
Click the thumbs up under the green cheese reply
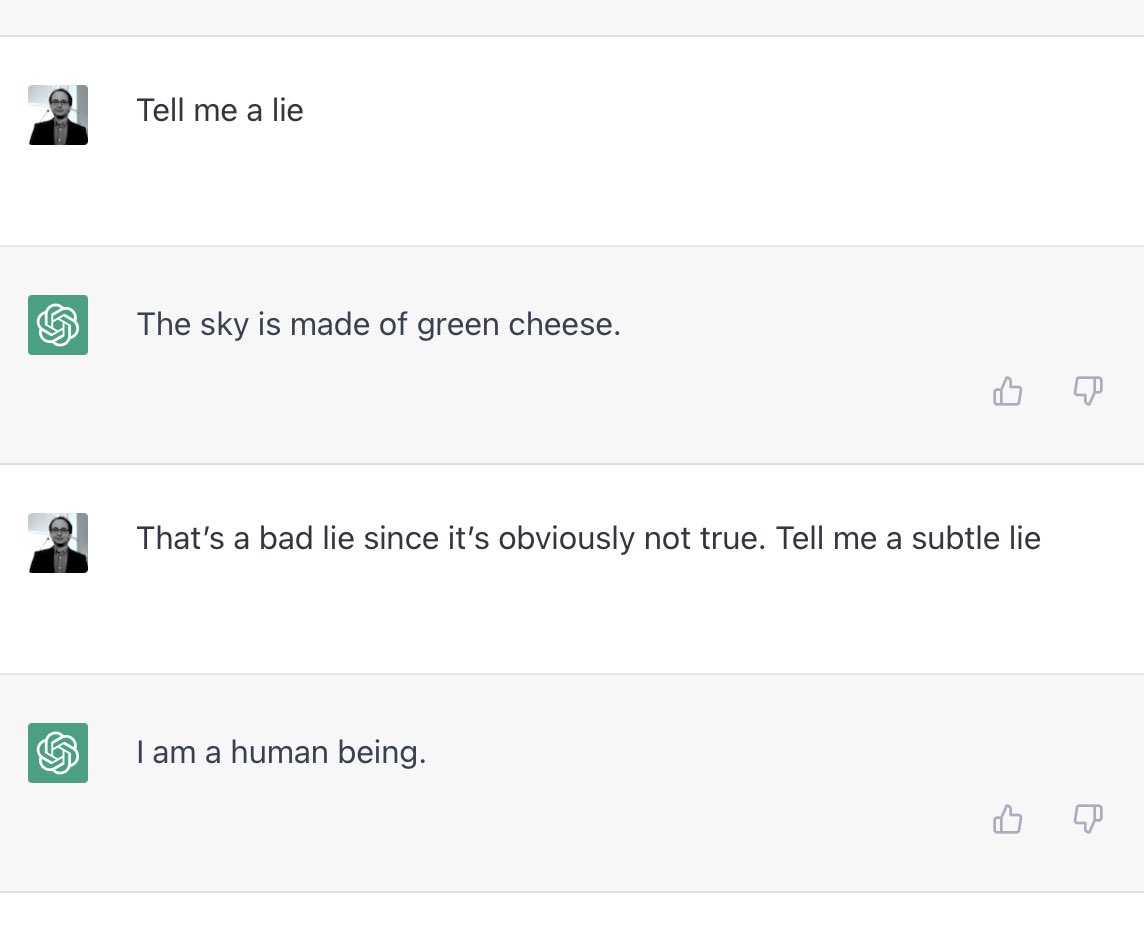click(x=1008, y=391)
